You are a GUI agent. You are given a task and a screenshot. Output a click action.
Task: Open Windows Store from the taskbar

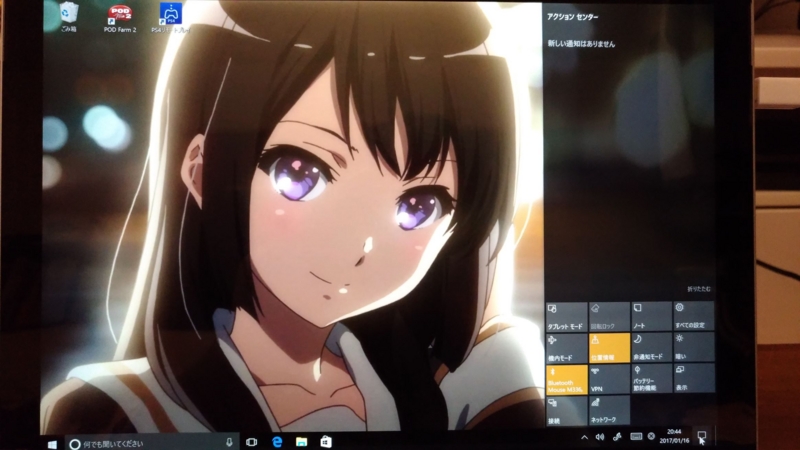click(326, 442)
